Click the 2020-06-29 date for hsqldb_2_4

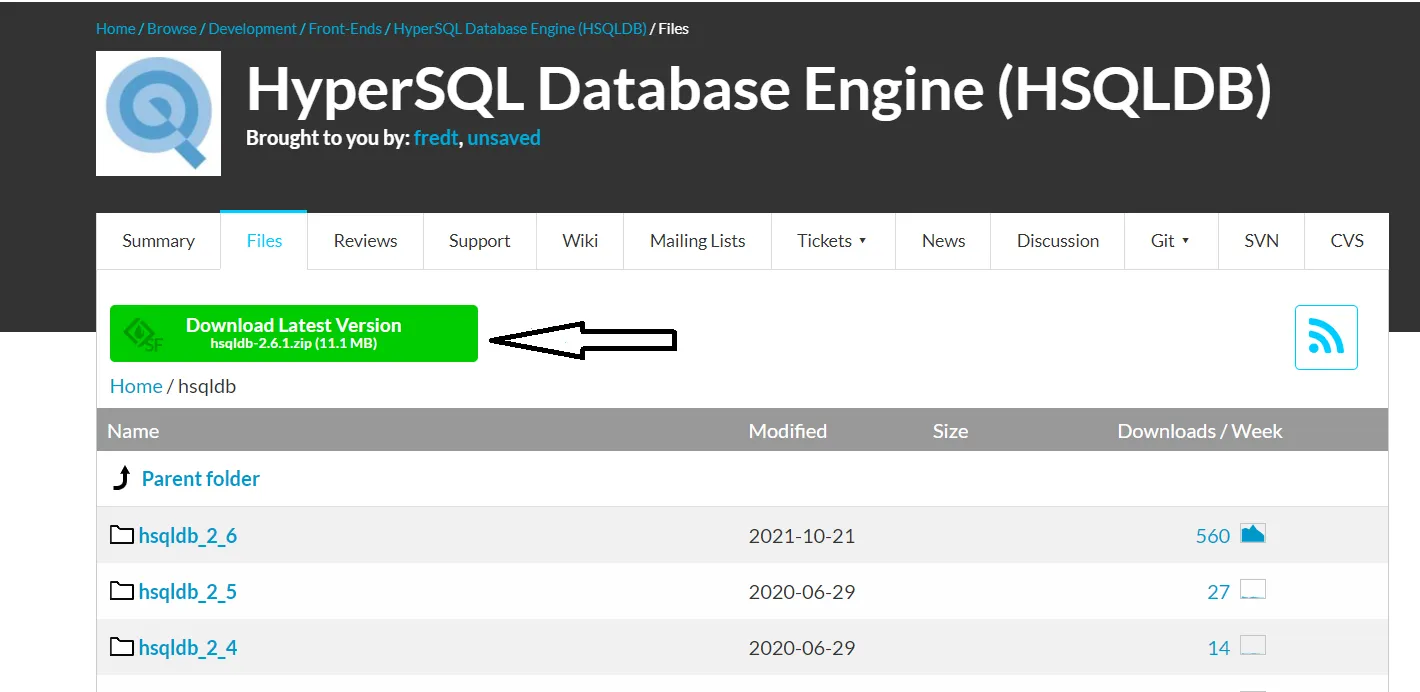pos(802,648)
